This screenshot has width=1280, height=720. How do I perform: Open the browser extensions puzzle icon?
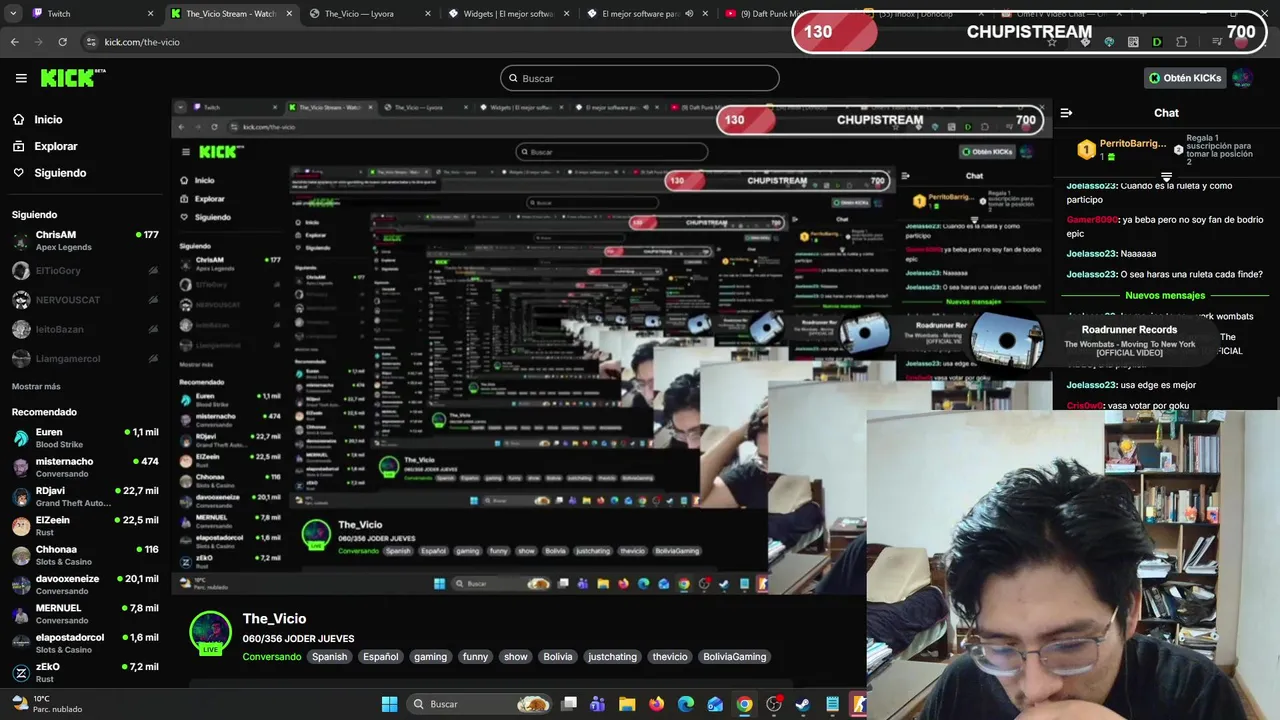tap(1181, 42)
